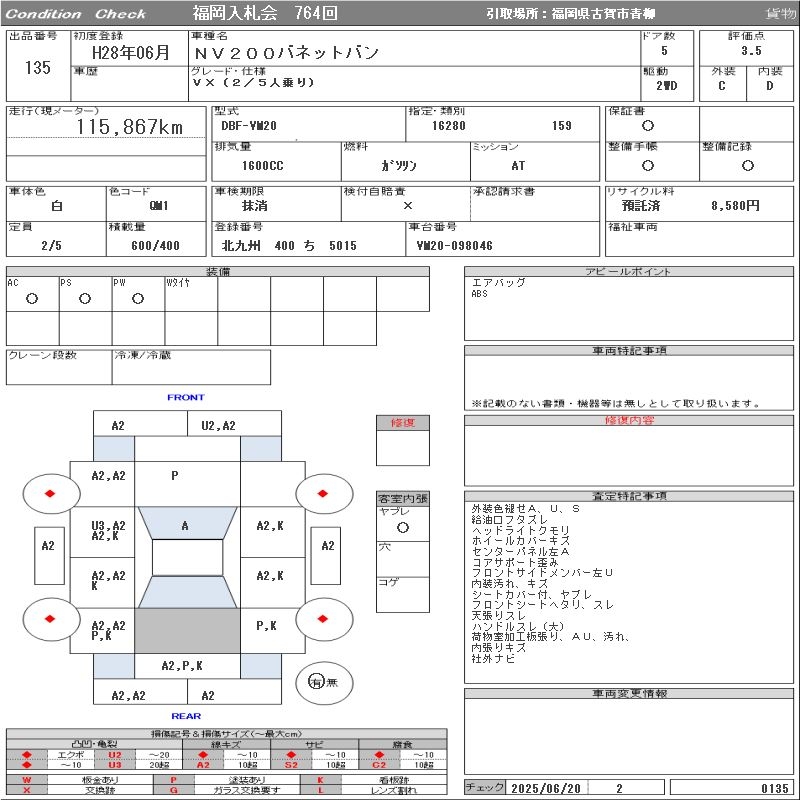The image size is (800, 800).
Task: Click the U2,A2 front bumper damage code
Action: tap(218, 426)
